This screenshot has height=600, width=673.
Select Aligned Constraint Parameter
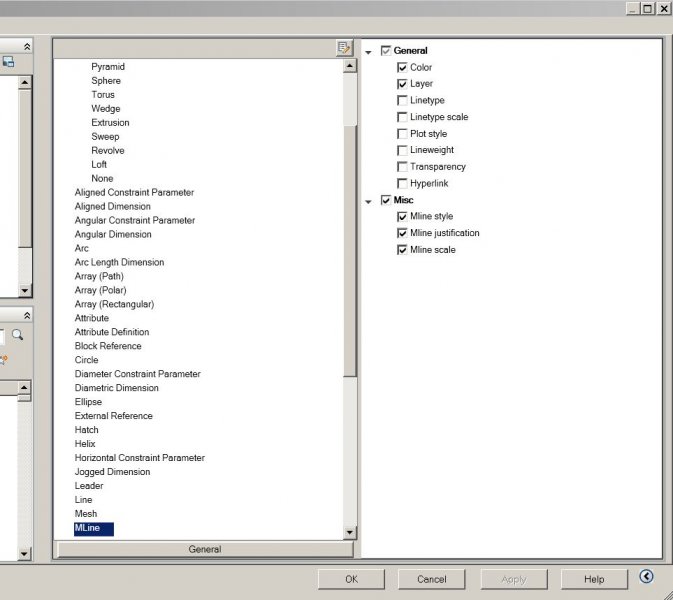pyautogui.click(x=134, y=192)
